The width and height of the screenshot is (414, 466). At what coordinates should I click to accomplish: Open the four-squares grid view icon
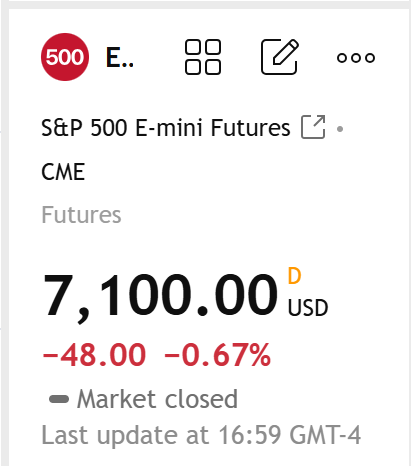tap(203, 57)
